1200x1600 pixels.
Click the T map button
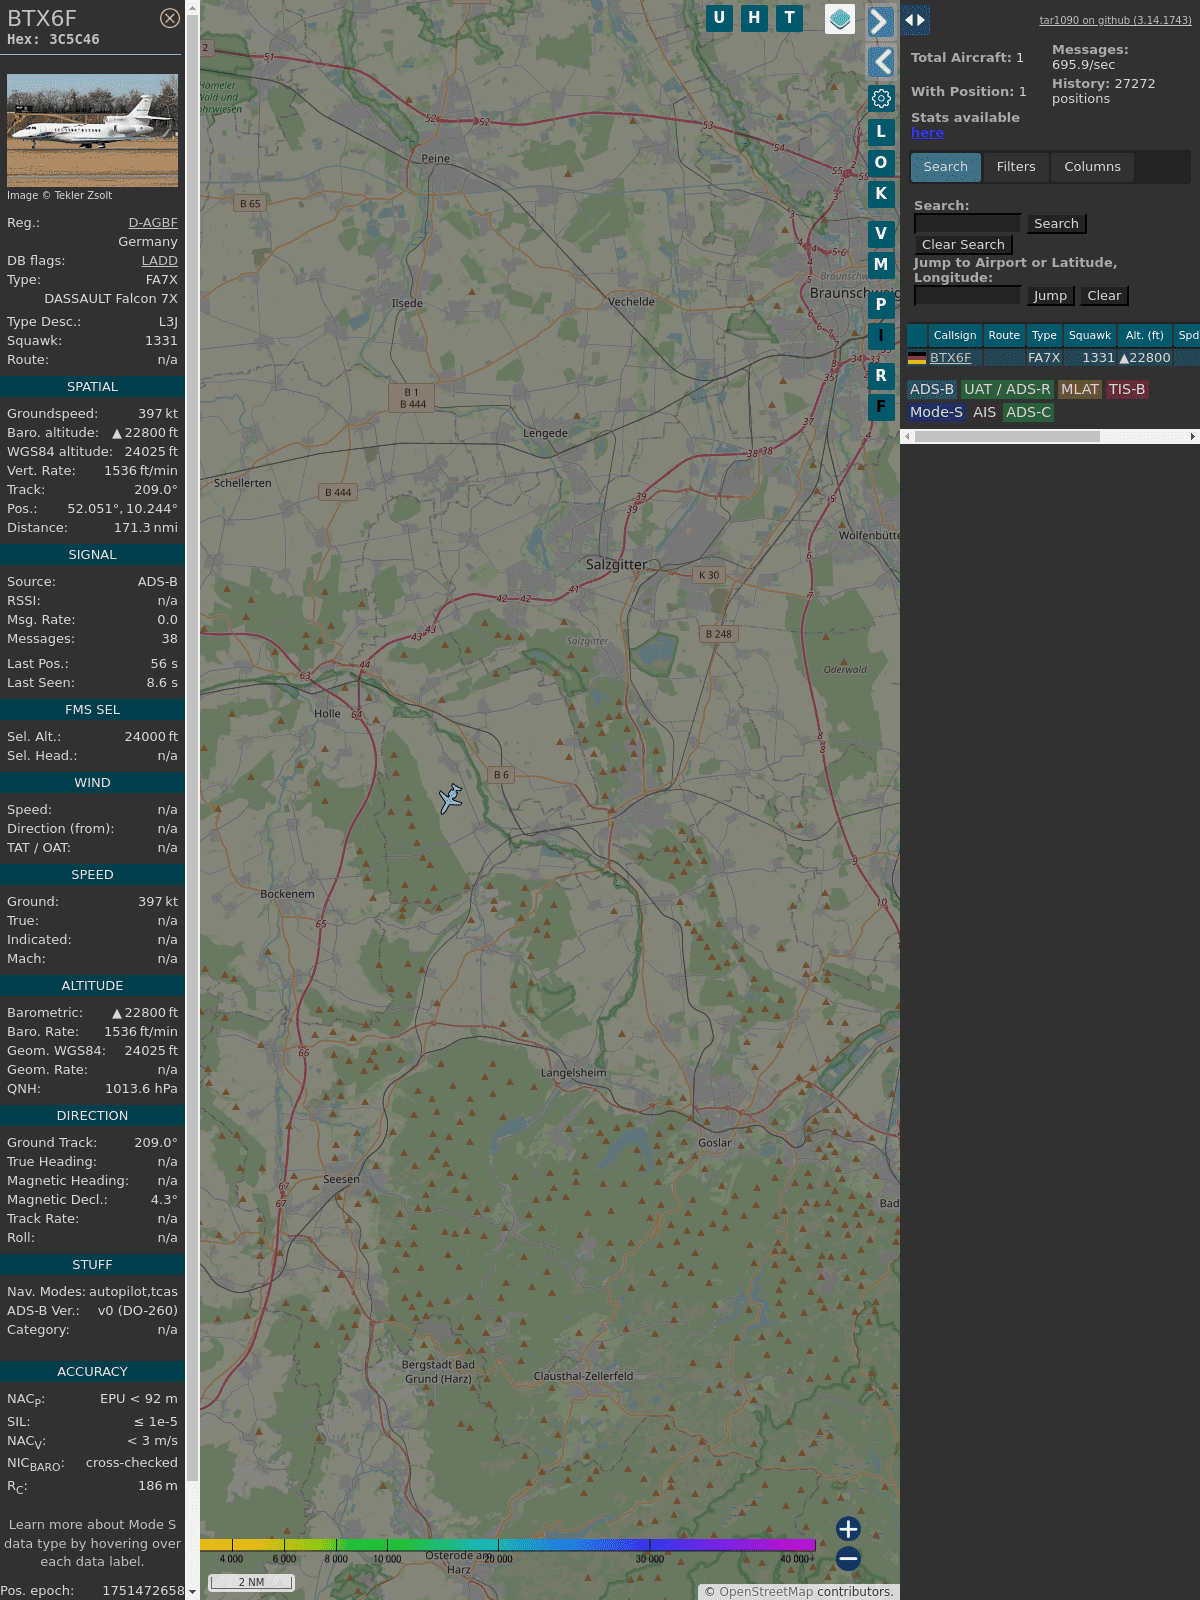click(789, 18)
